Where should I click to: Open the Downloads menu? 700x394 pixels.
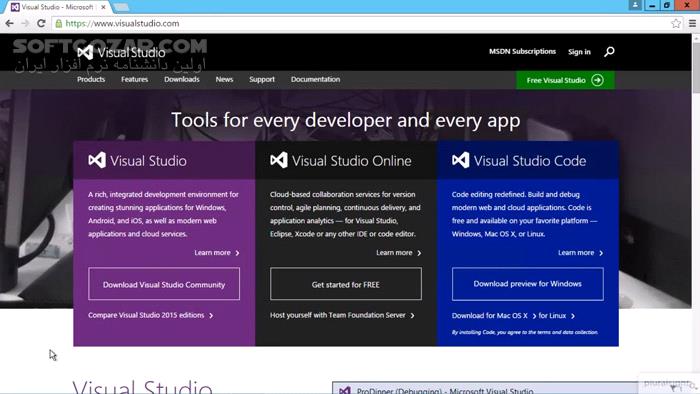[182, 79]
